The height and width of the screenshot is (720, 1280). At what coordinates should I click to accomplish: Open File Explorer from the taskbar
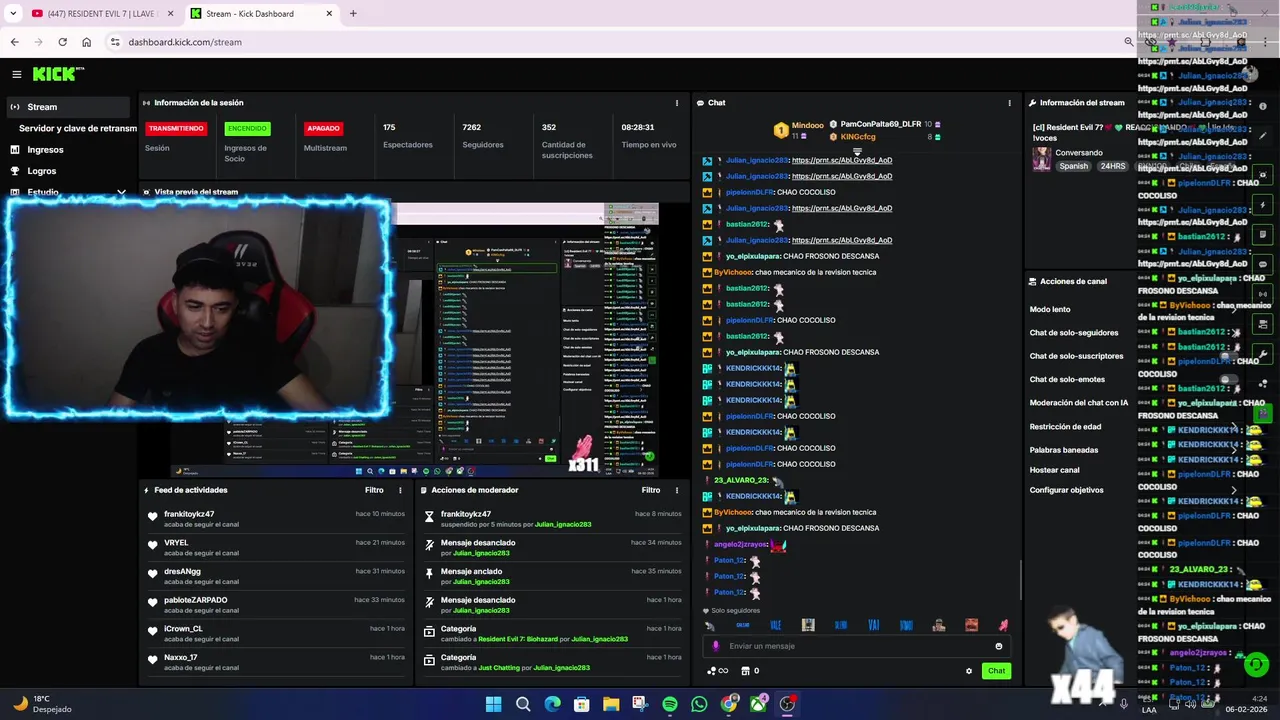point(611,704)
